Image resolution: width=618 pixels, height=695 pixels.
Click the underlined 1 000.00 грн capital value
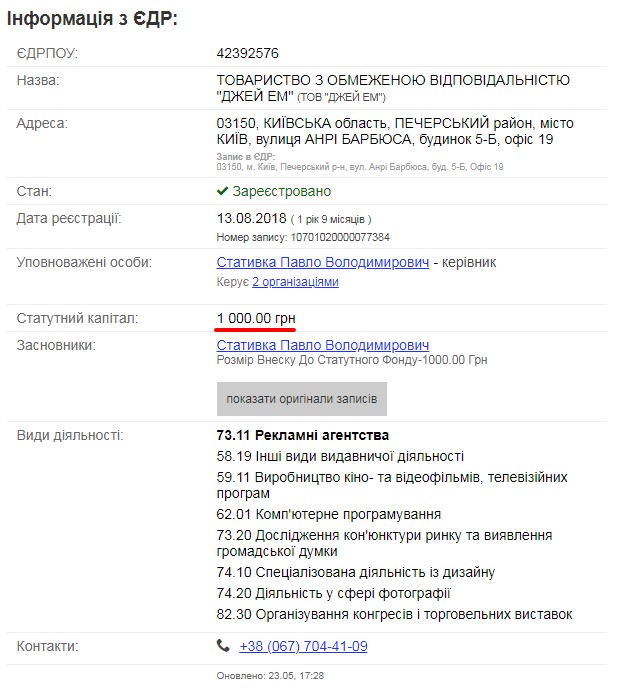(x=256, y=318)
